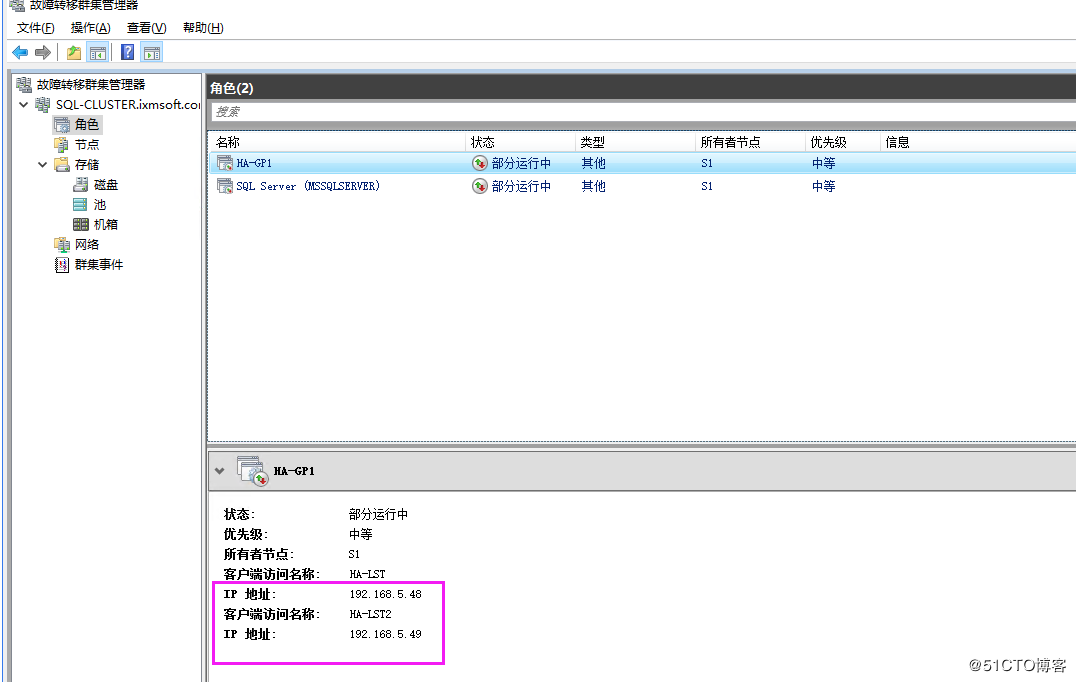This screenshot has width=1076, height=682.
Task: Select the 角色 (Roles) node icon in the tree
Action: [x=63, y=124]
